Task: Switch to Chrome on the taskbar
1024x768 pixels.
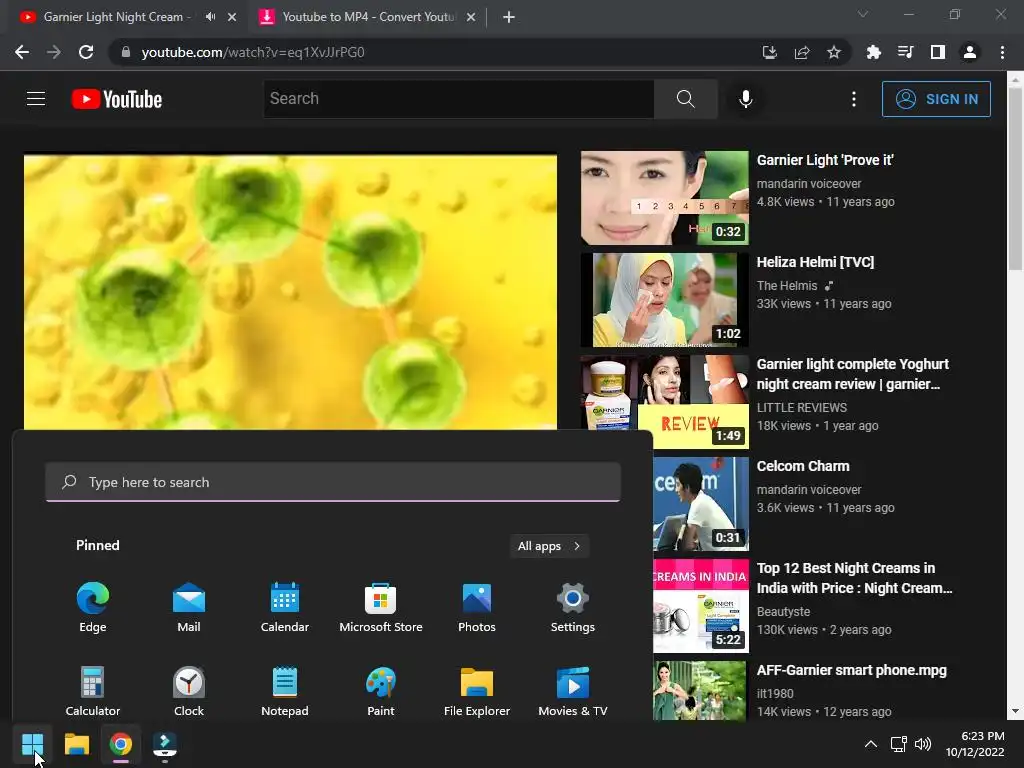Action: tap(120, 744)
